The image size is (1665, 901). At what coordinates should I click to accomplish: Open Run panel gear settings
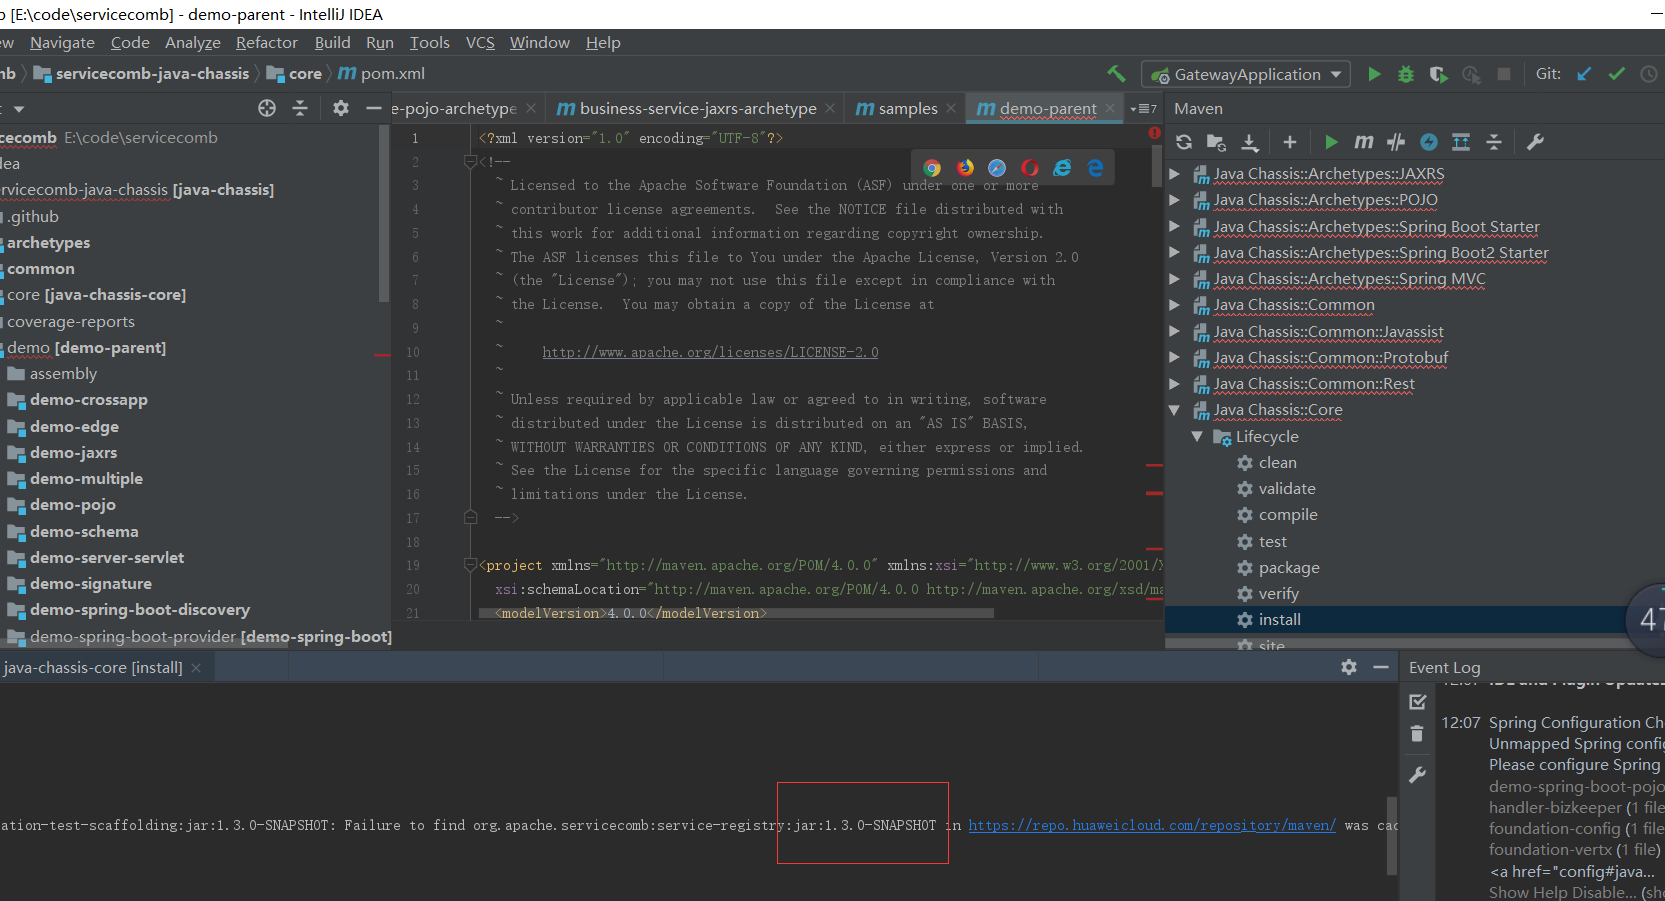(1349, 667)
